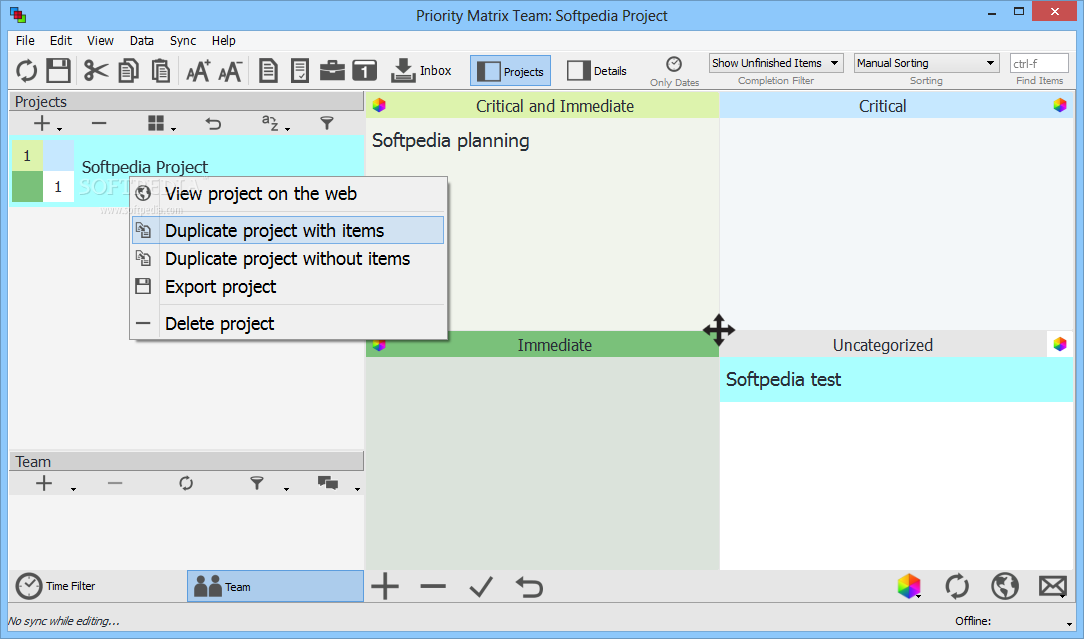
Task: Click the bottom recurrence sync icon
Action: pos(957,586)
